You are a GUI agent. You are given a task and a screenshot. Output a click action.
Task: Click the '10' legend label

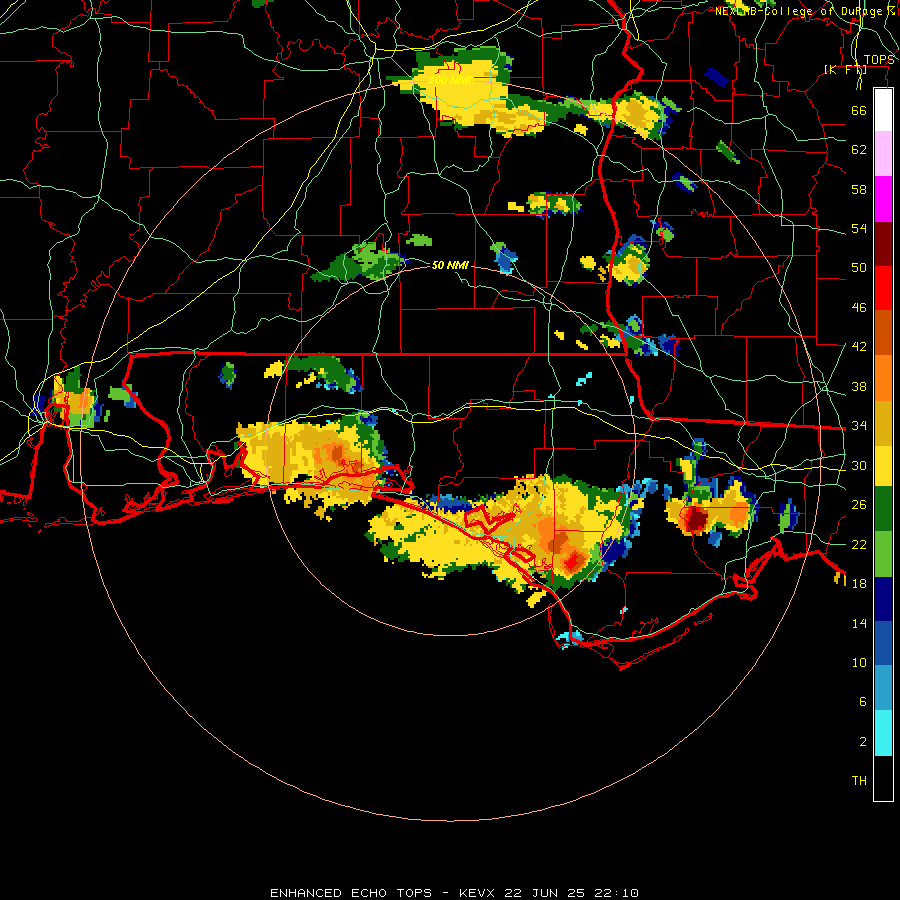tap(859, 663)
